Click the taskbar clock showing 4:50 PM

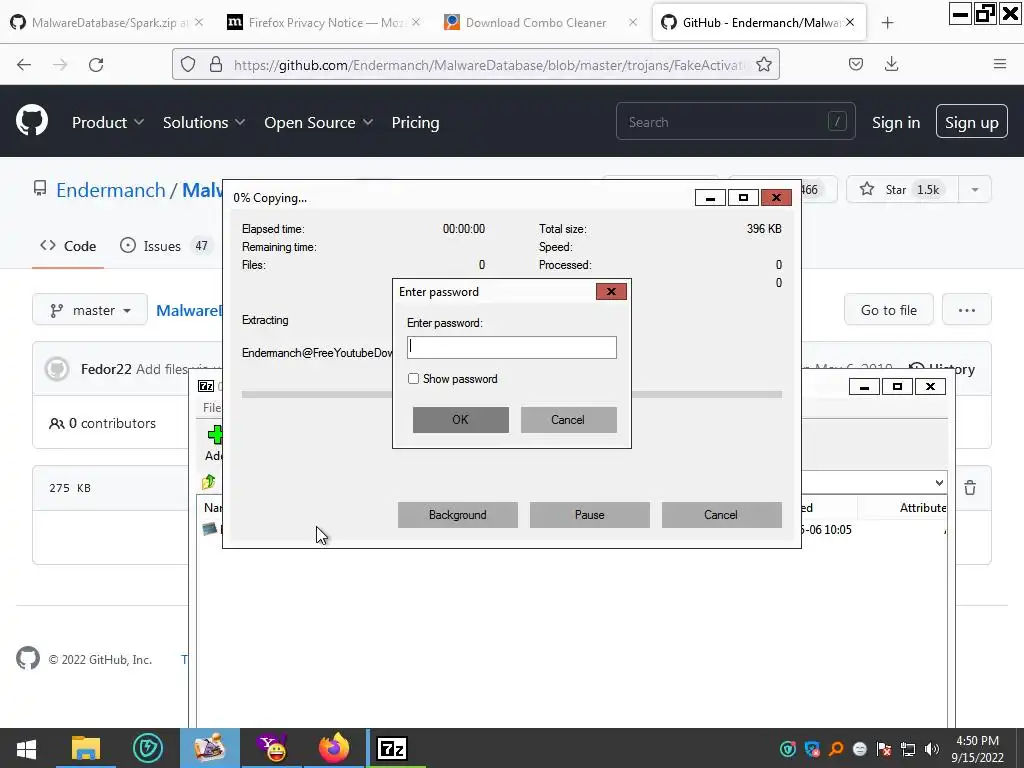point(977,749)
